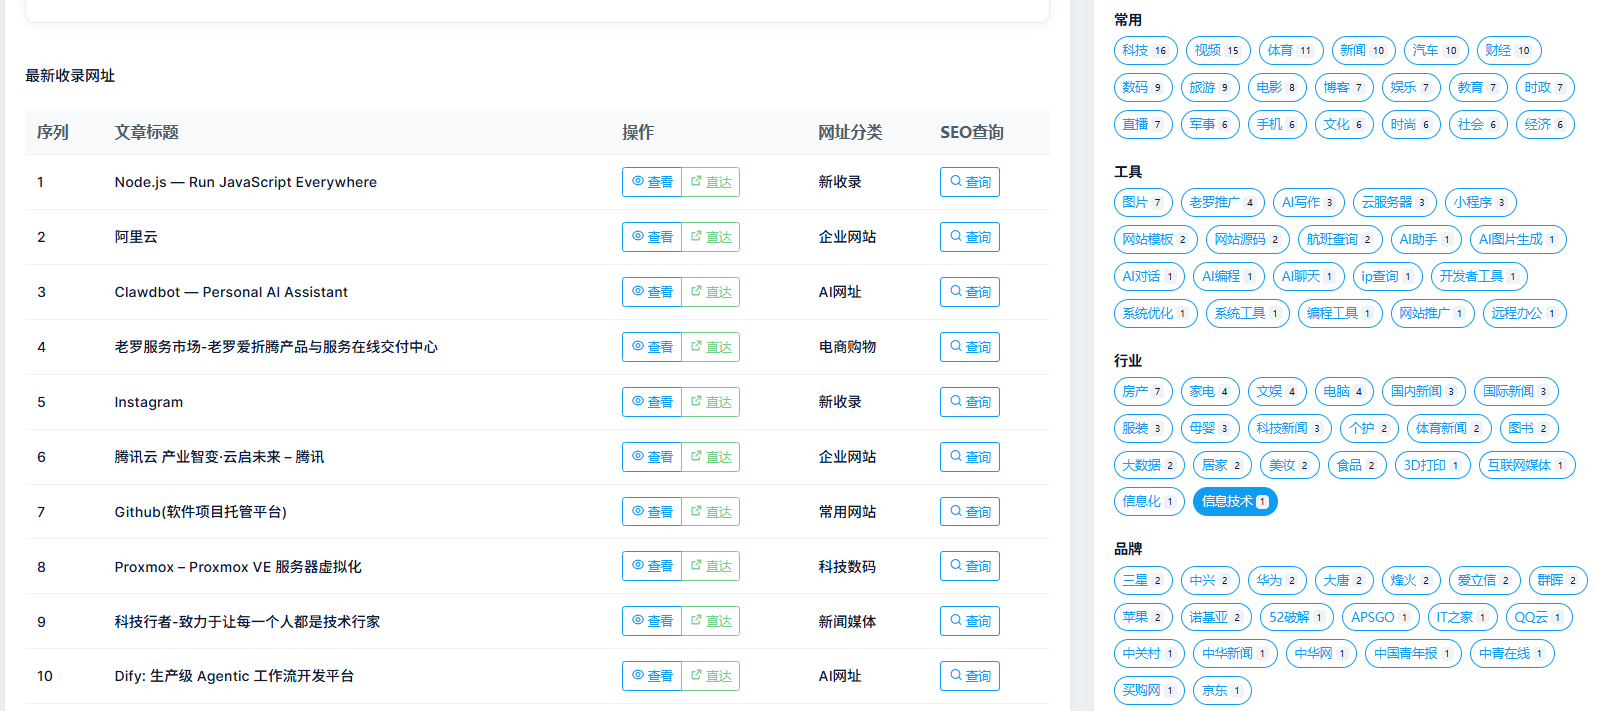Select the 网站模板 2 tag
This screenshot has height=711, width=1602.
click(1155, 239)
